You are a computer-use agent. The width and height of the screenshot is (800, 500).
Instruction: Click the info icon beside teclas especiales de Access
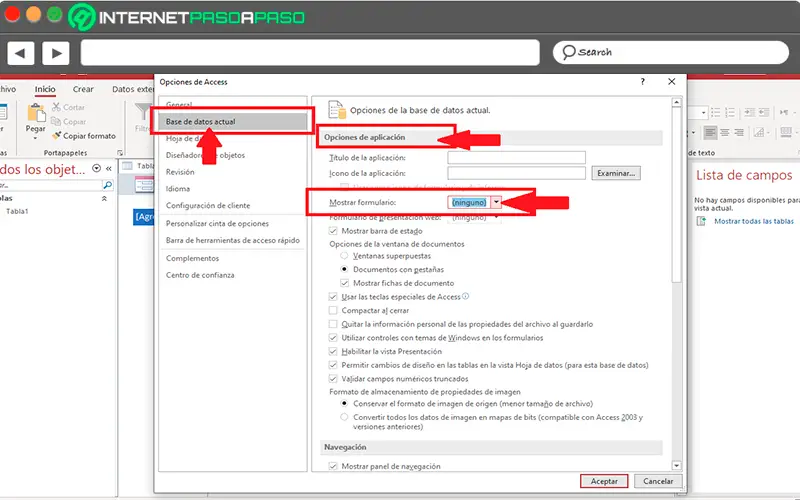click(465, 296)
